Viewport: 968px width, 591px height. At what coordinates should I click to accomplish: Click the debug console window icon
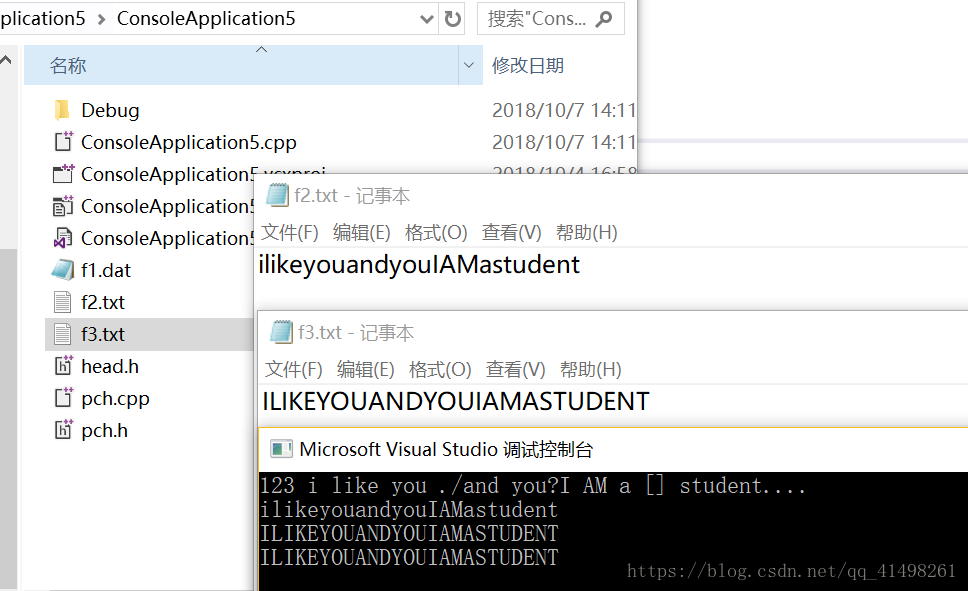282,449
